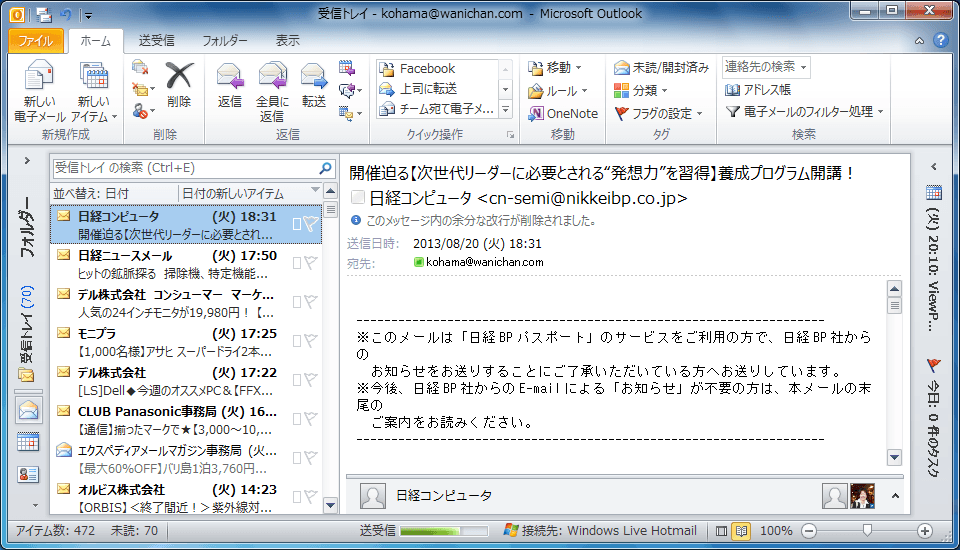The image size is (960, 550).
Task: Open the フラグの設定 dropdown
Action: coord(658,113)
